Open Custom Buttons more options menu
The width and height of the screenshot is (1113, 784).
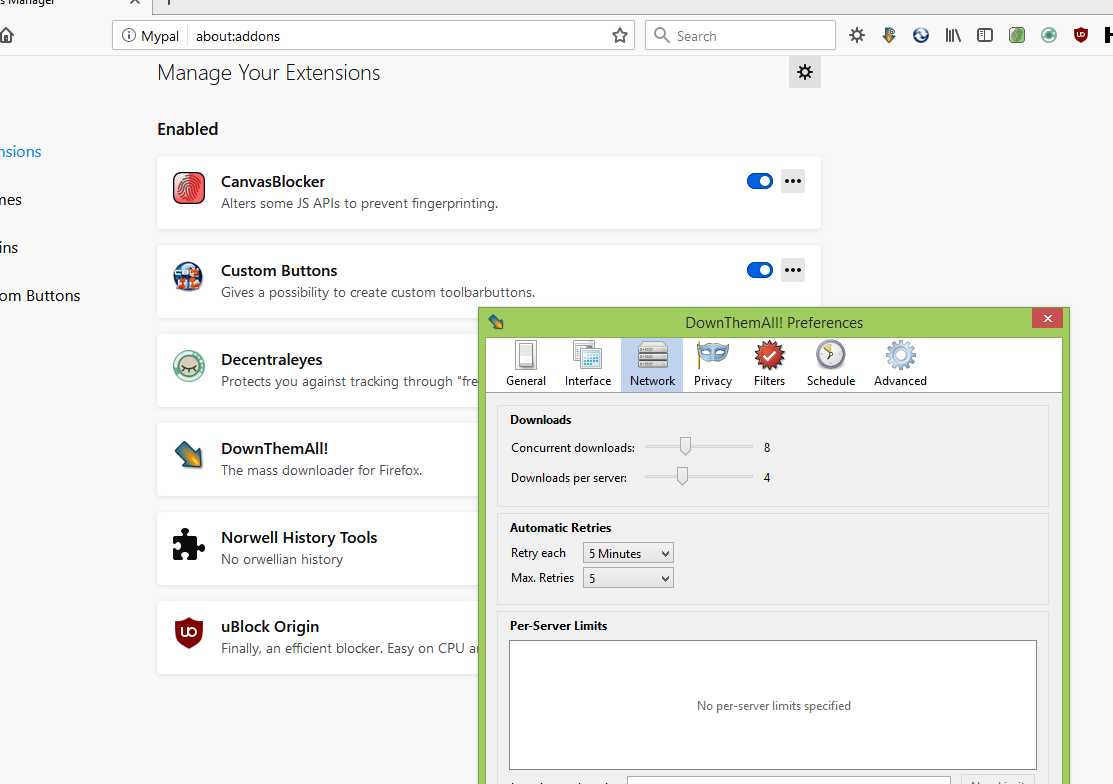pos(793,270)
